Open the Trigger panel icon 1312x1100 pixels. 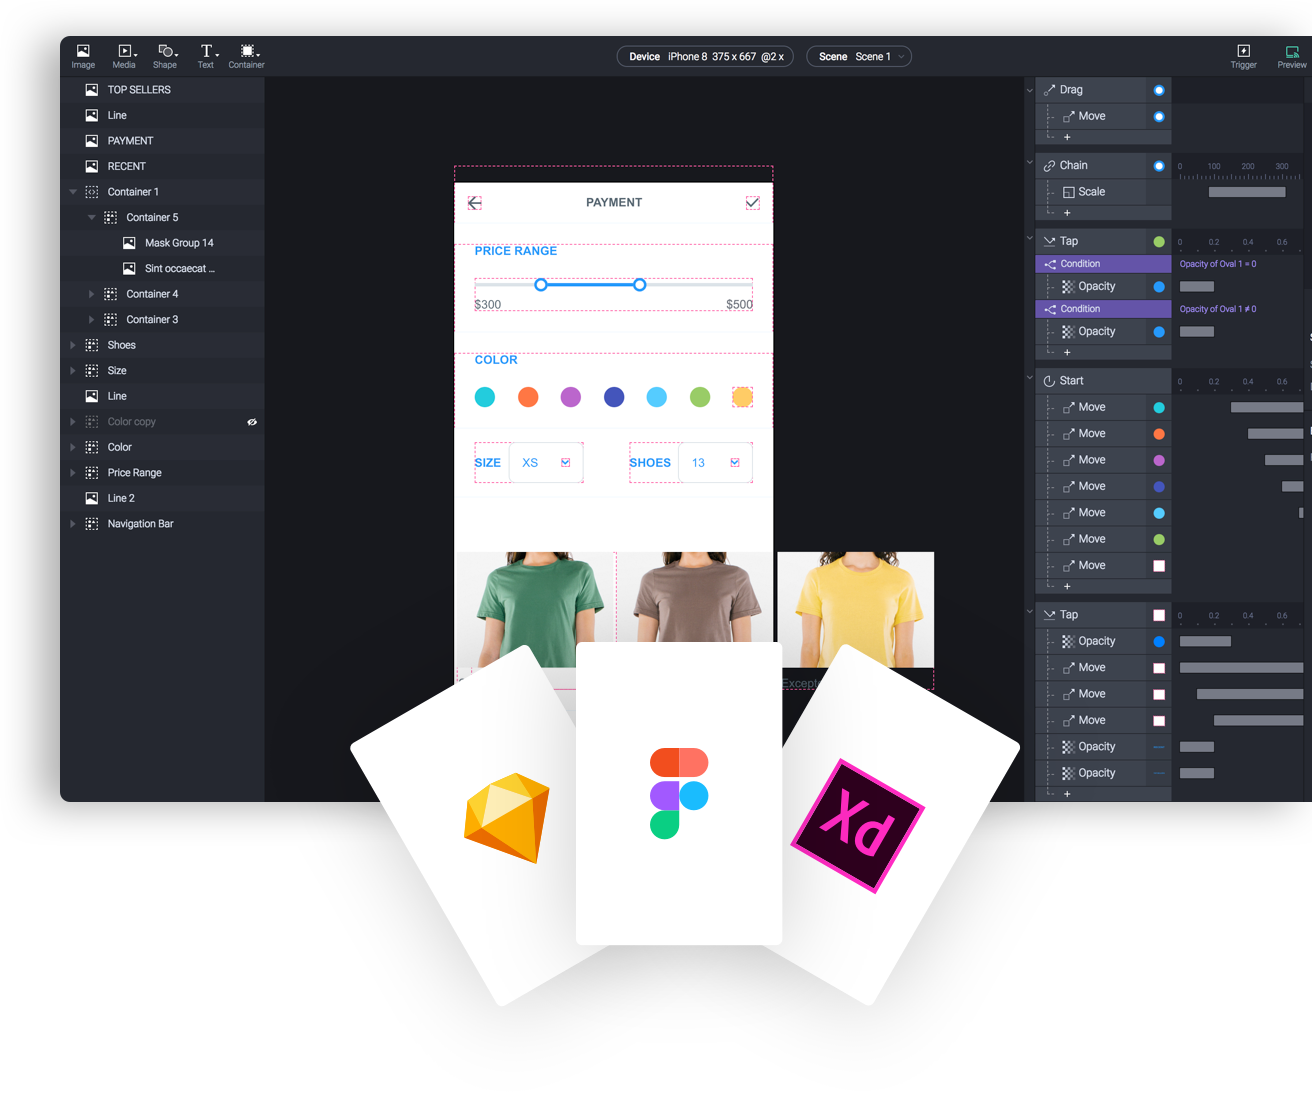pyautogui.click(x=1244, y=56)
